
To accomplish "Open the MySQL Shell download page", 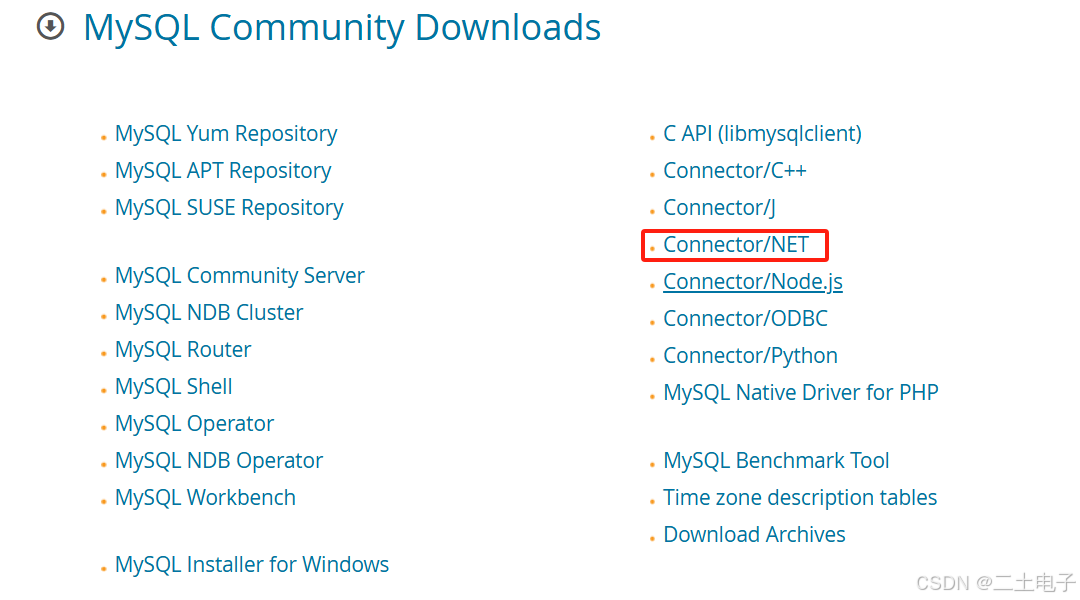I will tap(174, 387).
